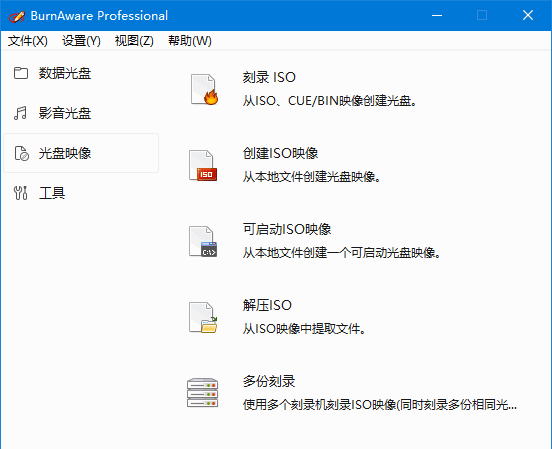
Task: Launch 创建ISO映像 via its title
Action: [280, 153]
